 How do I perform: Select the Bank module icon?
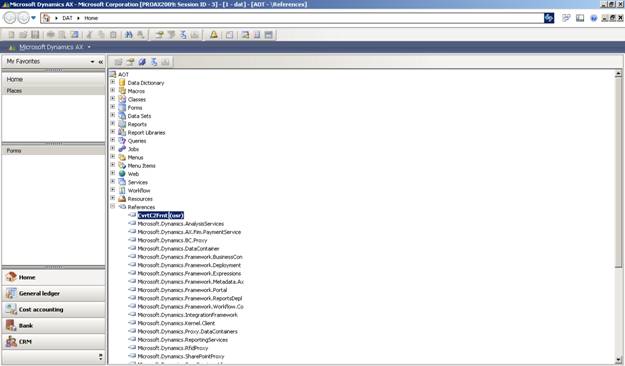tap(11, 325)
